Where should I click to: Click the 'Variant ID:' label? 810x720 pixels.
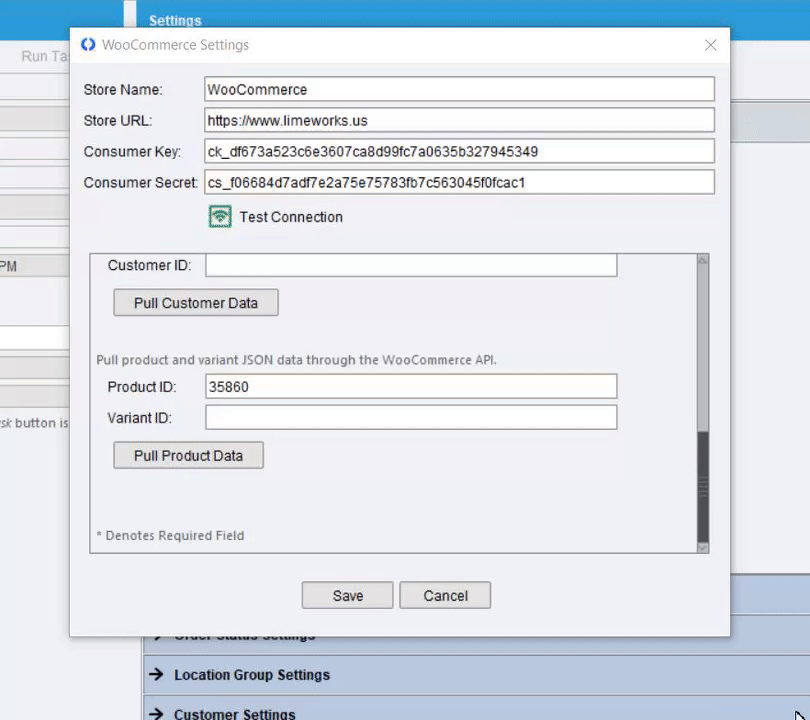139,418
